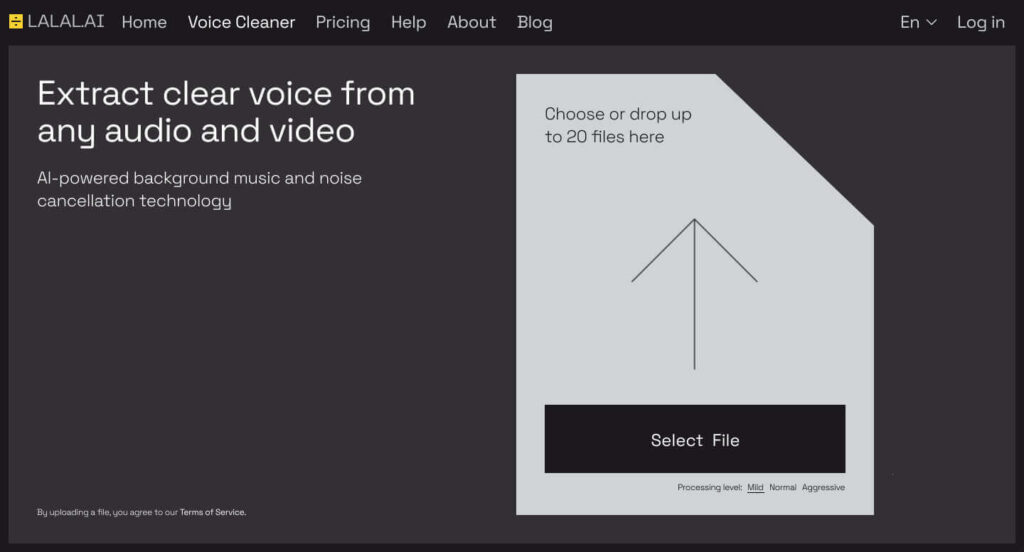Click the chevron next to En
This screenshot has width=1024, height=552.
(932, 22)
